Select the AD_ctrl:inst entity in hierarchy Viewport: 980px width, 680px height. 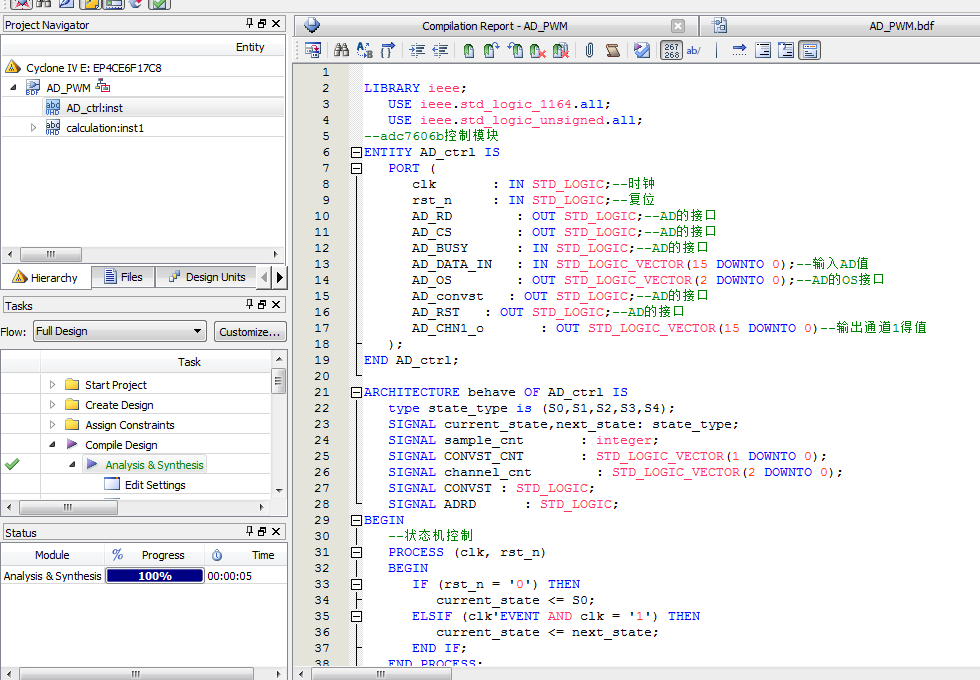[94, 108]
